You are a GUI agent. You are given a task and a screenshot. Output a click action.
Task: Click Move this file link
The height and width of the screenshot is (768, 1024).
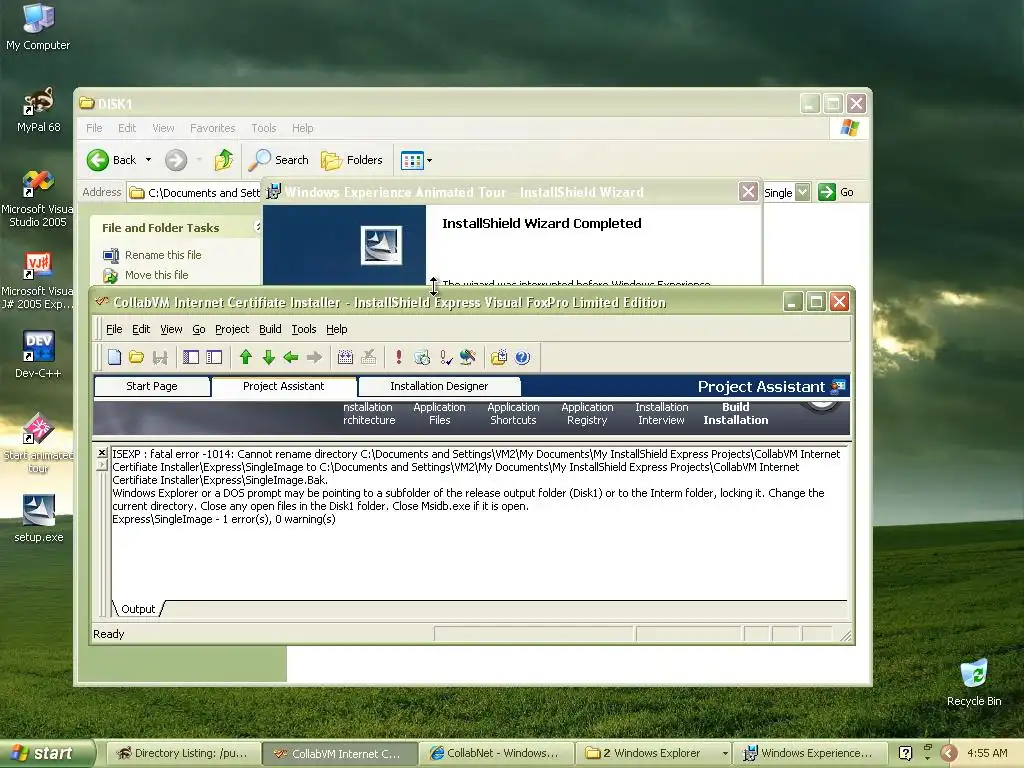pos(156,275)
